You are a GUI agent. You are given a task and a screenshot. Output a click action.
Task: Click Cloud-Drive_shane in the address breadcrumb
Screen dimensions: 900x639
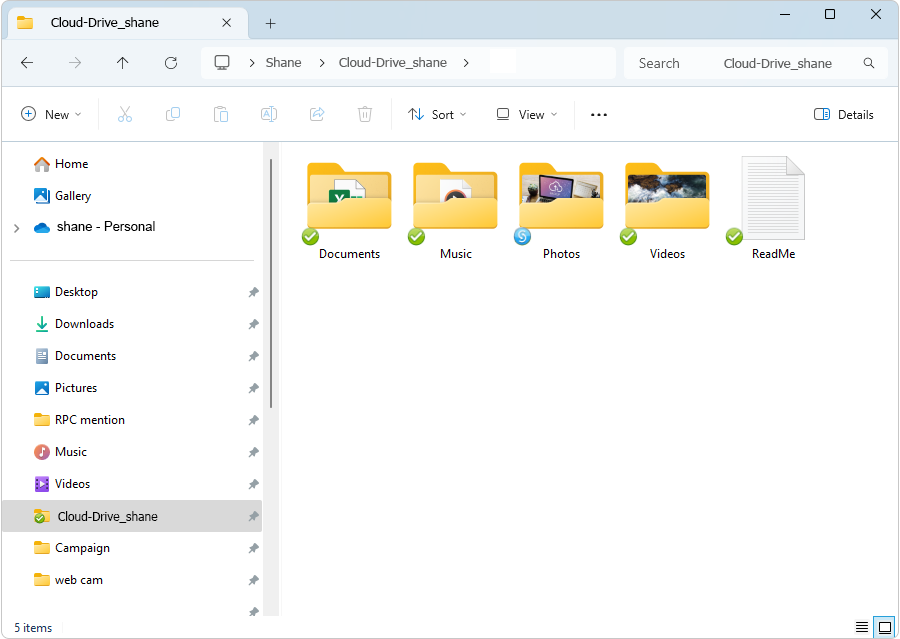(x=393, y=63)
